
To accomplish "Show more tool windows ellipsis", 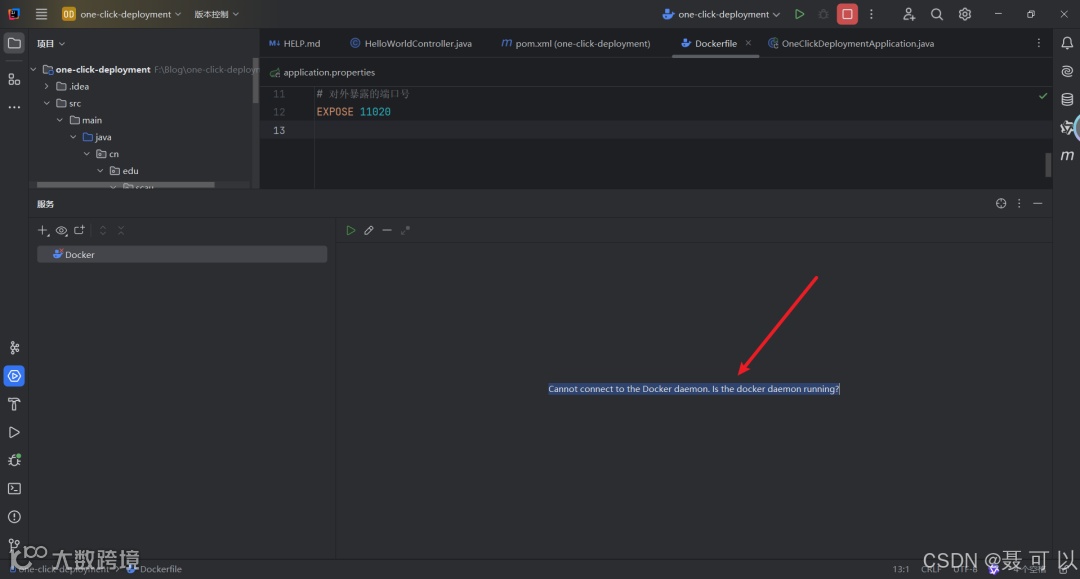I will coord(14,107).
